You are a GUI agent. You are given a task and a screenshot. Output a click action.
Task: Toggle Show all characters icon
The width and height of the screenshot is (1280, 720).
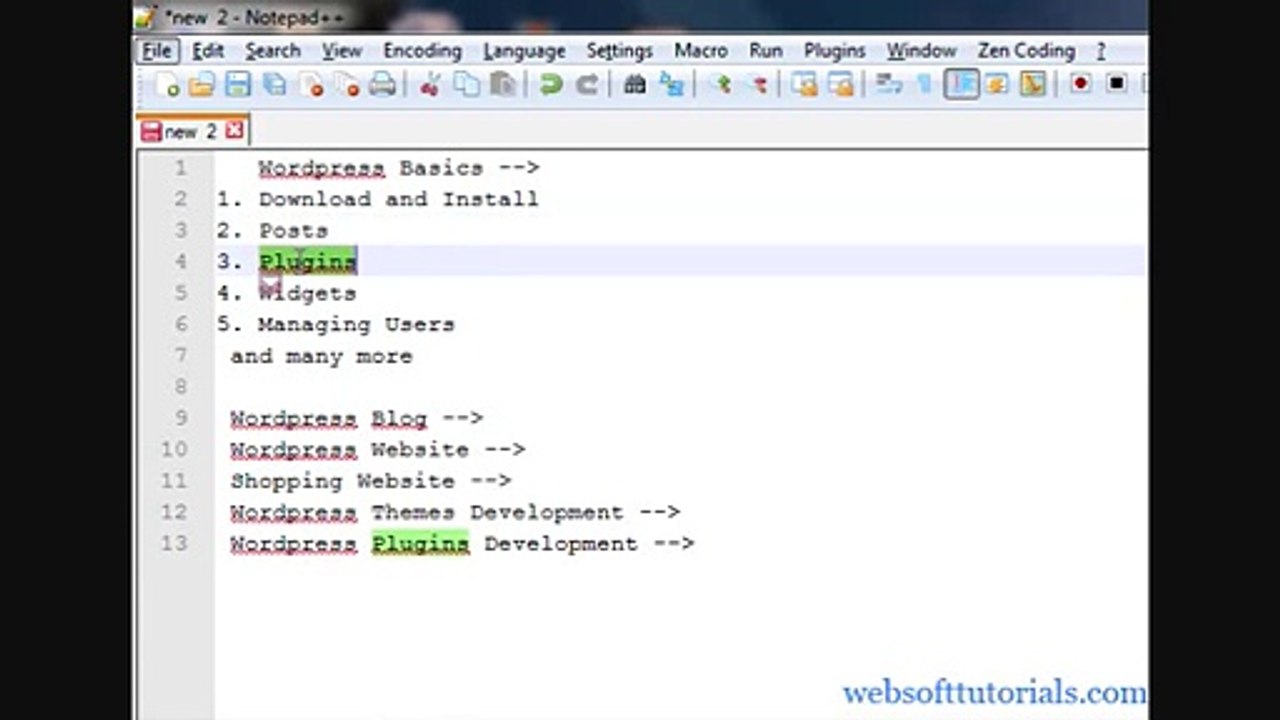[x=925, y=85]
